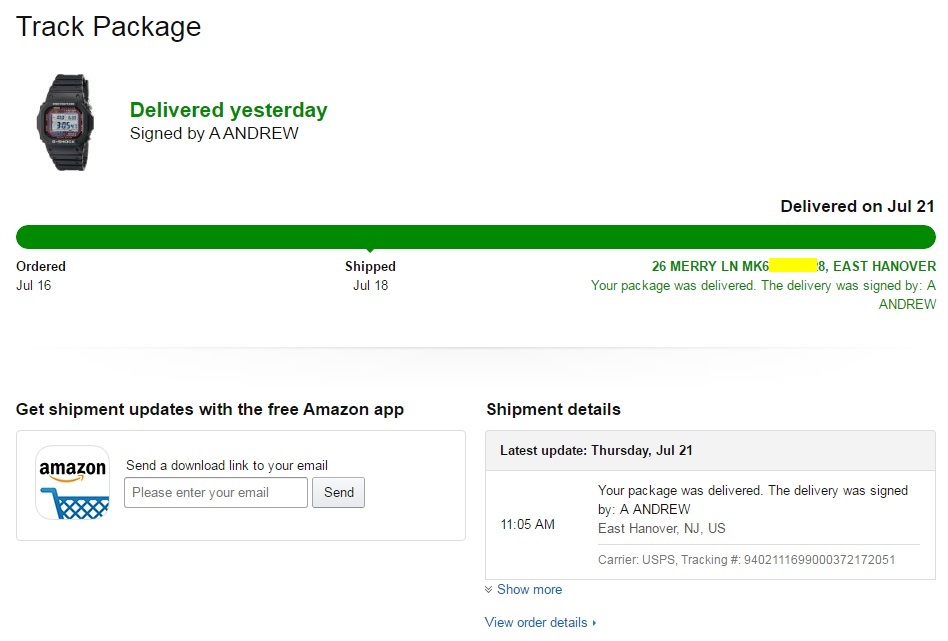
Task: Click the USPS tracking number
Action: click(820, 559)
